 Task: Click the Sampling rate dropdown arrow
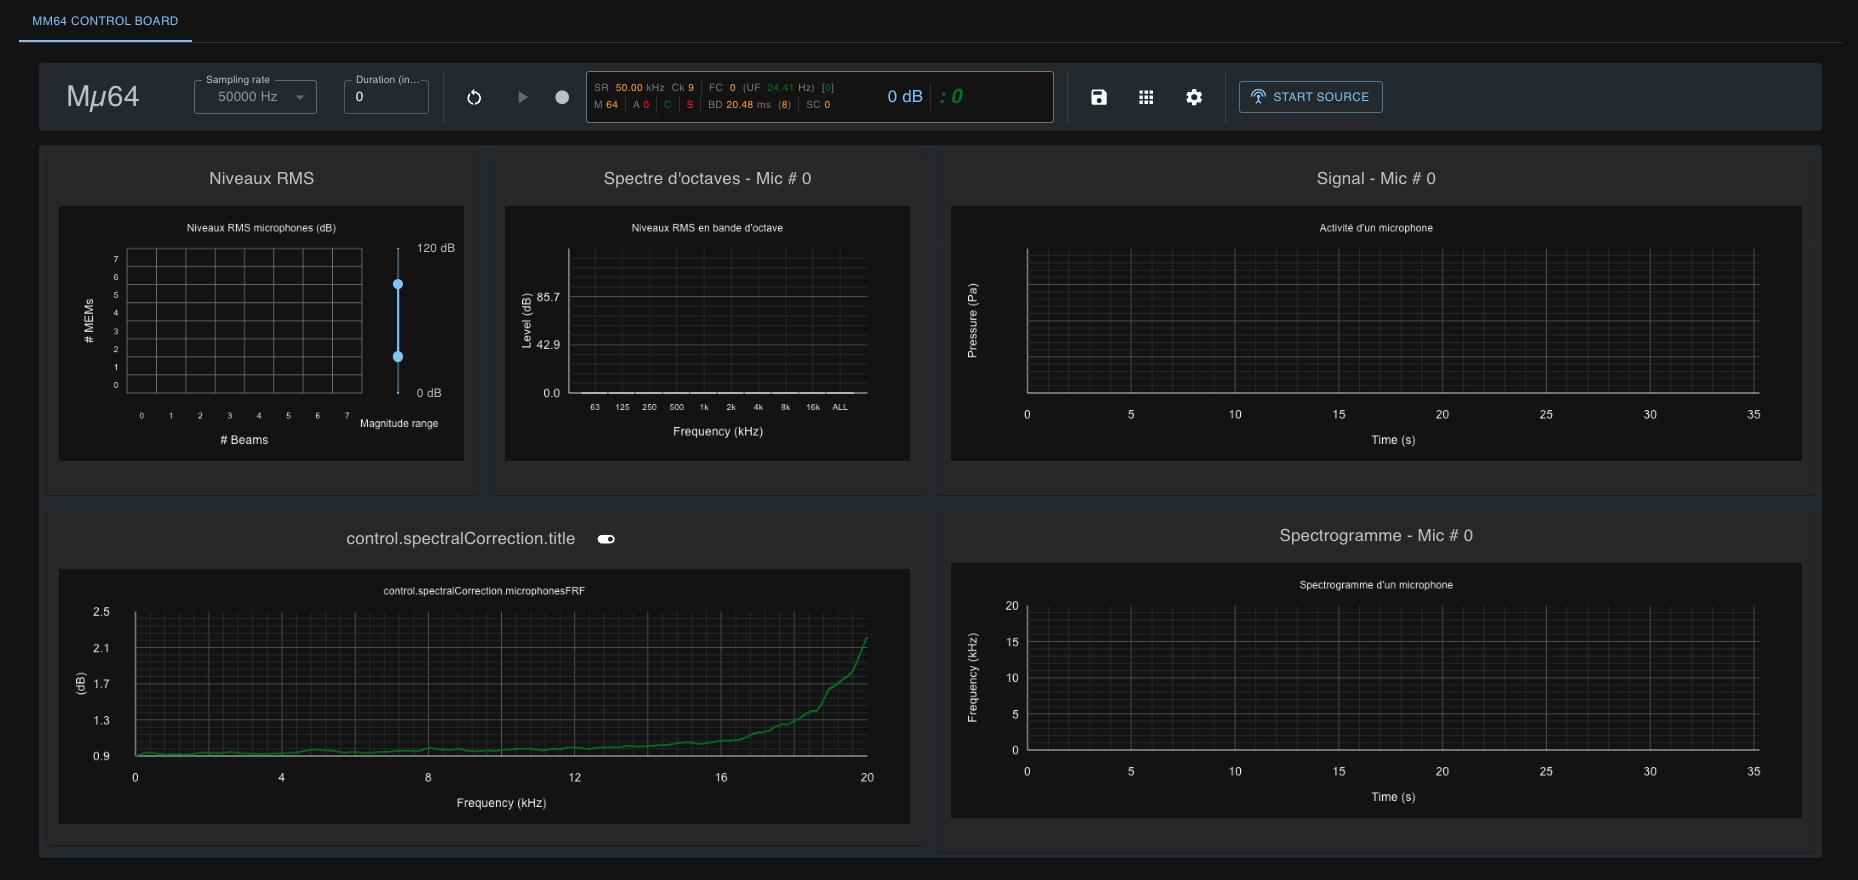click(300, 97)
